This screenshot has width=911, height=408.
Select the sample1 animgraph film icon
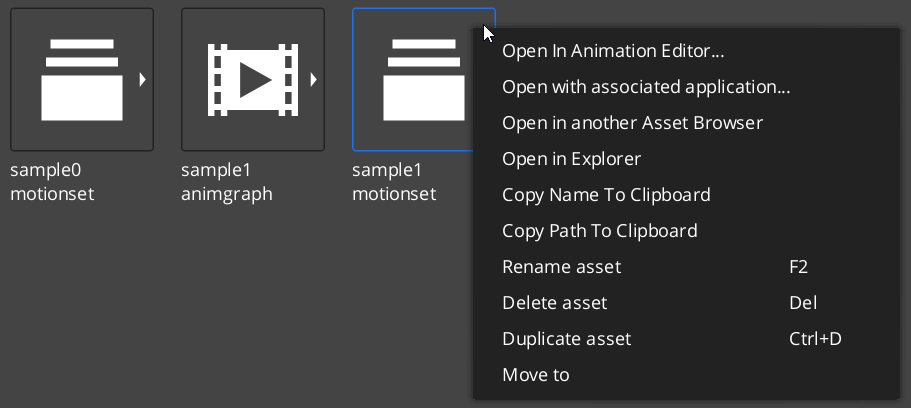click(x=252, y=79)
